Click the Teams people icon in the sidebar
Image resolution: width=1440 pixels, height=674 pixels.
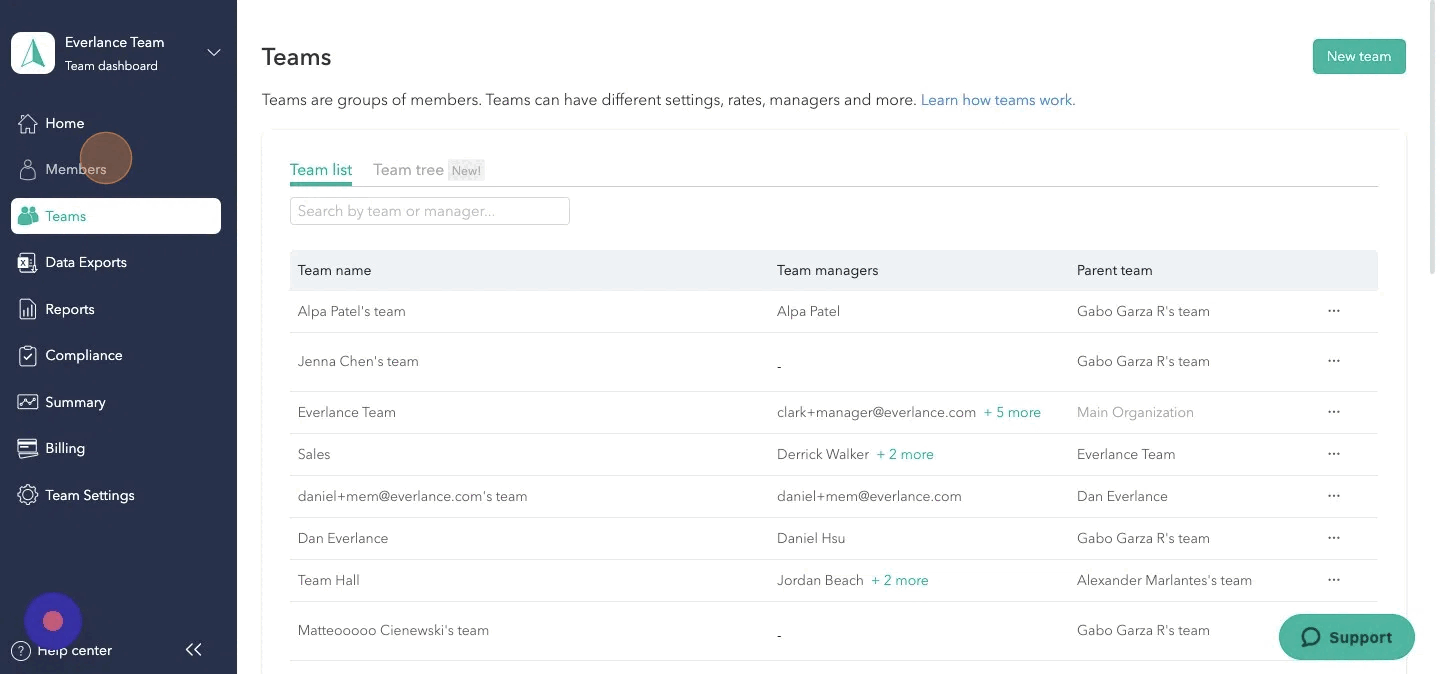click(x=28, y=216)
